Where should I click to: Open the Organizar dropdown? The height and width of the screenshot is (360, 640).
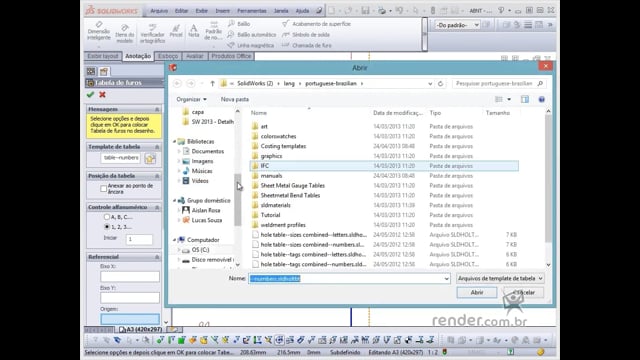pos(191,99)
